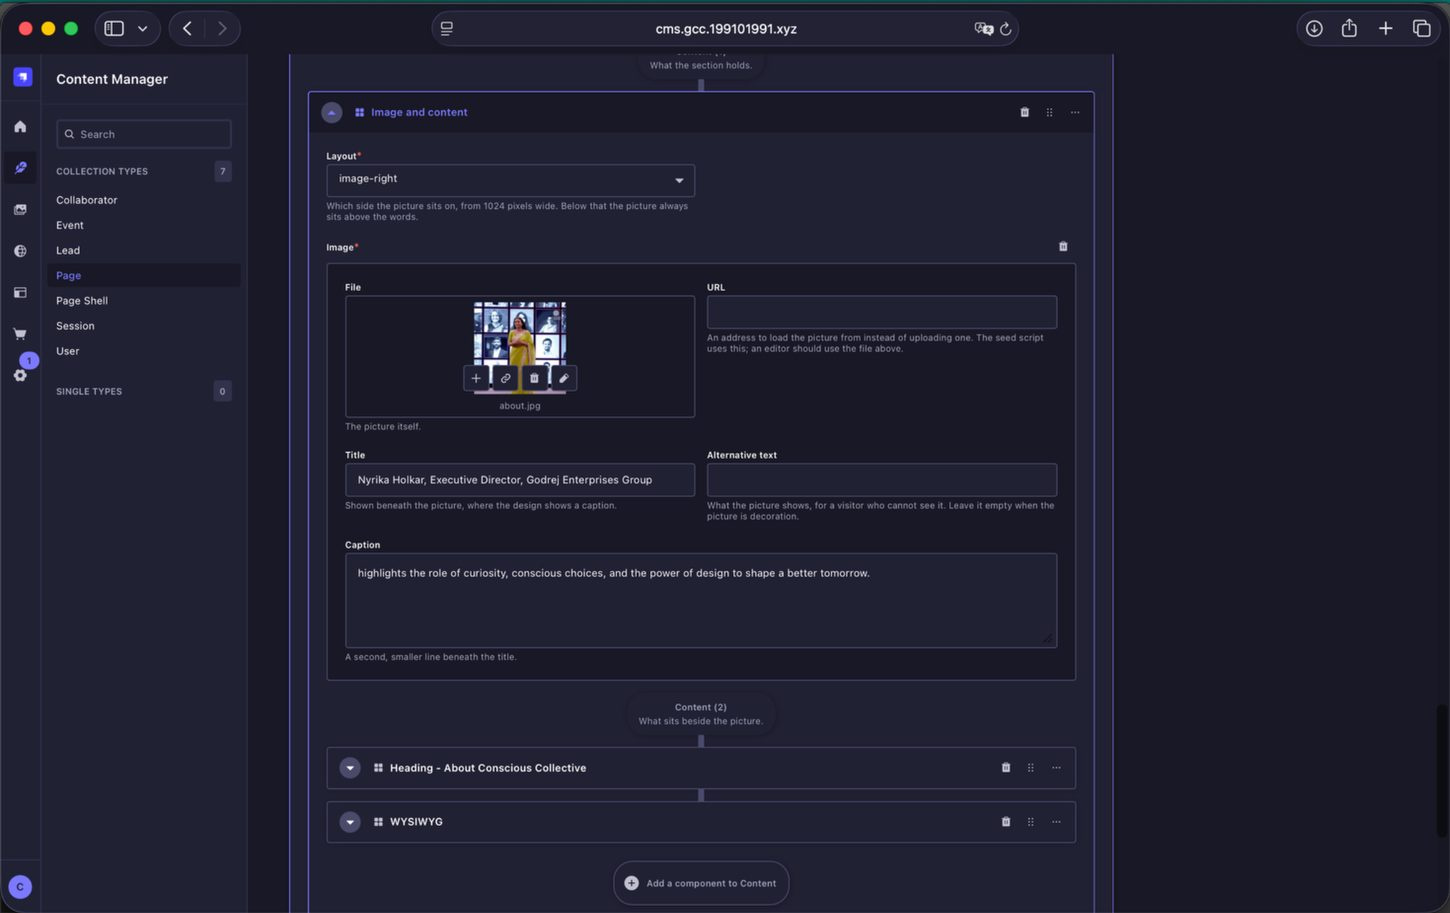Open more options for Image and content
Image resolution: width=1450 pixels, height=913 pixels.
[1075, 112]
